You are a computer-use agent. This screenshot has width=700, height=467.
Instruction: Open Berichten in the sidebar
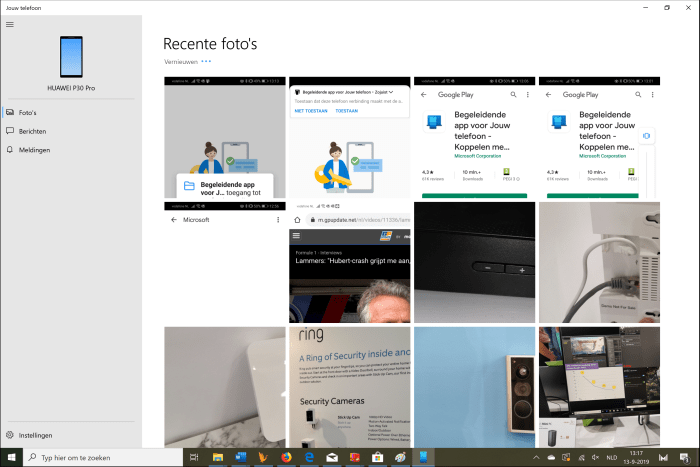click(71, 131)
